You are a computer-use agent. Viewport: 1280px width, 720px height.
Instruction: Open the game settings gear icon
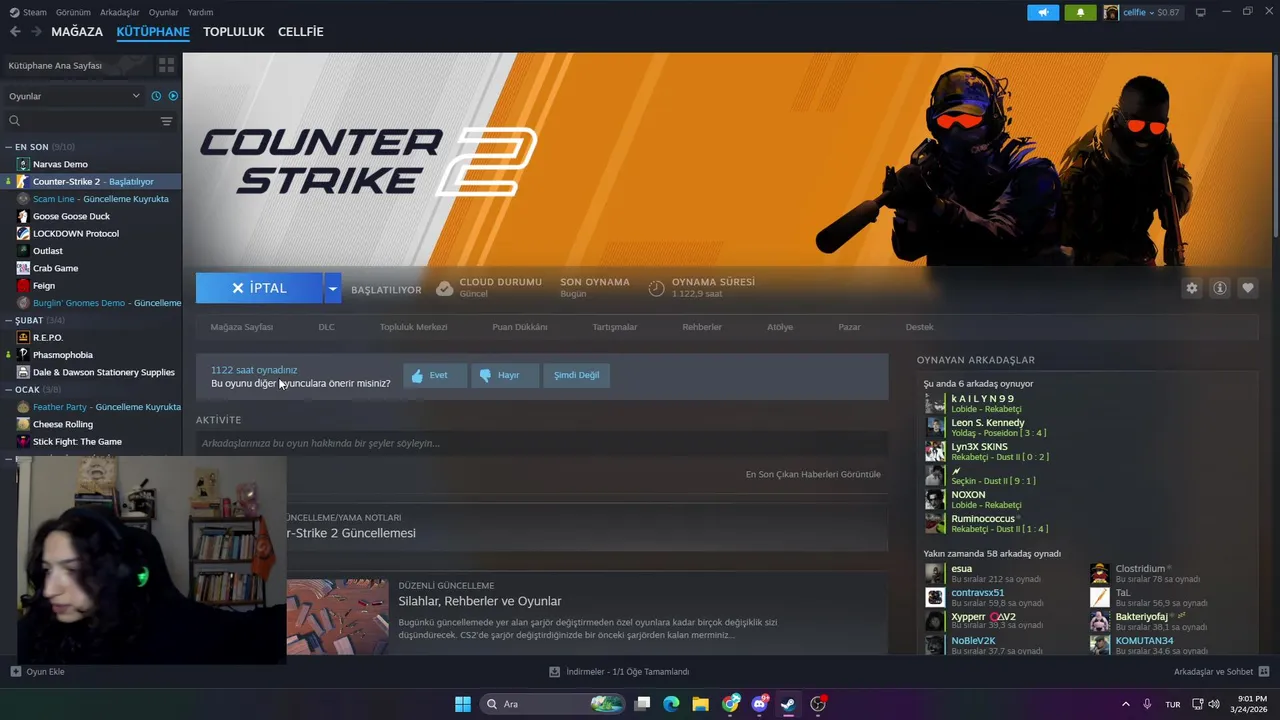pos(1191,288)
